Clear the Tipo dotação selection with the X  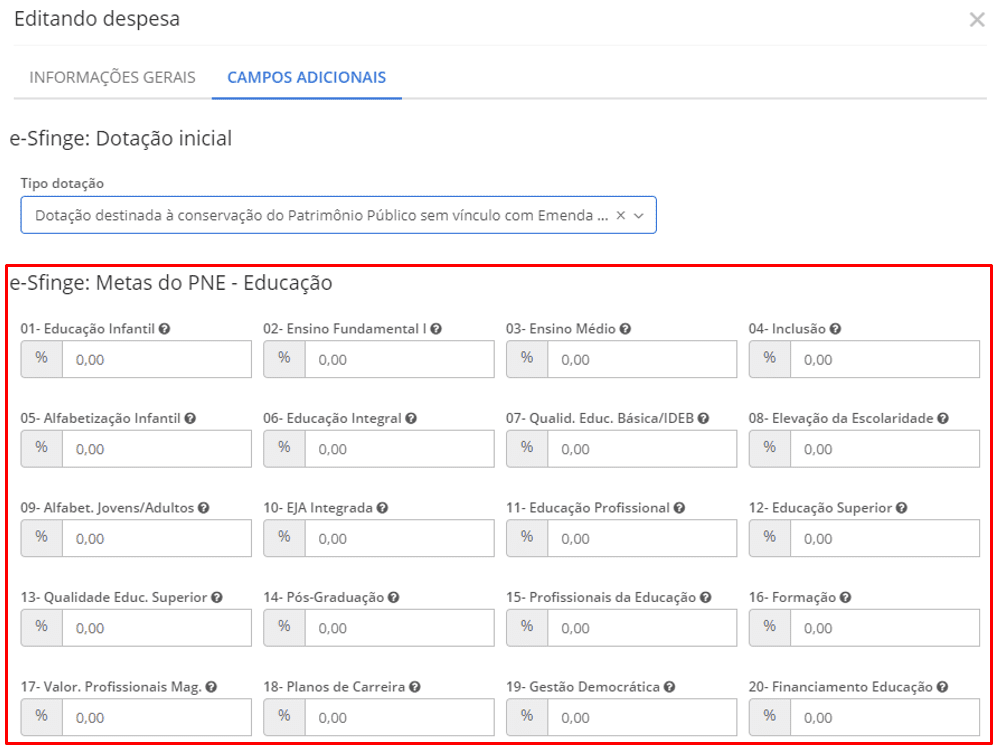pos(620,215)
